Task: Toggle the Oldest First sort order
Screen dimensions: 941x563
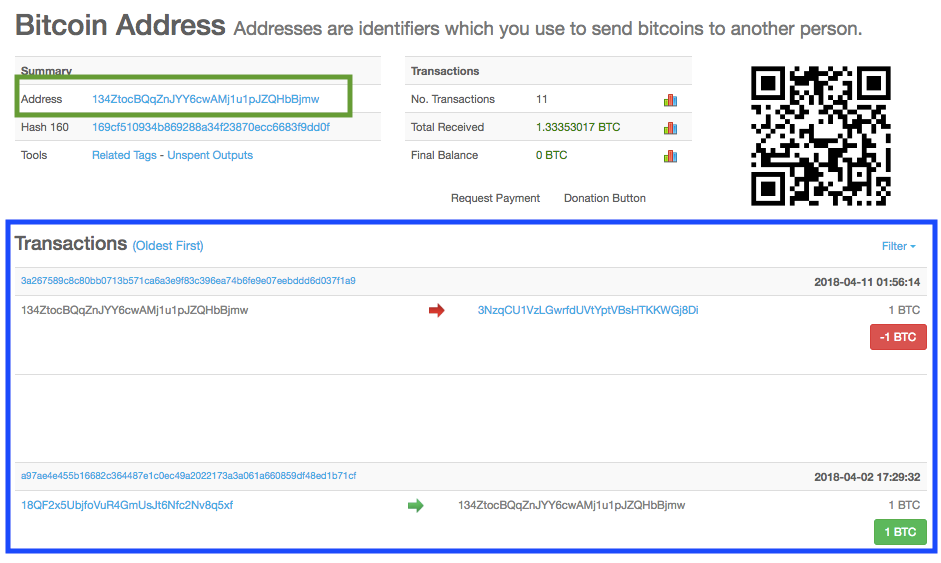Action: [168, 245]
